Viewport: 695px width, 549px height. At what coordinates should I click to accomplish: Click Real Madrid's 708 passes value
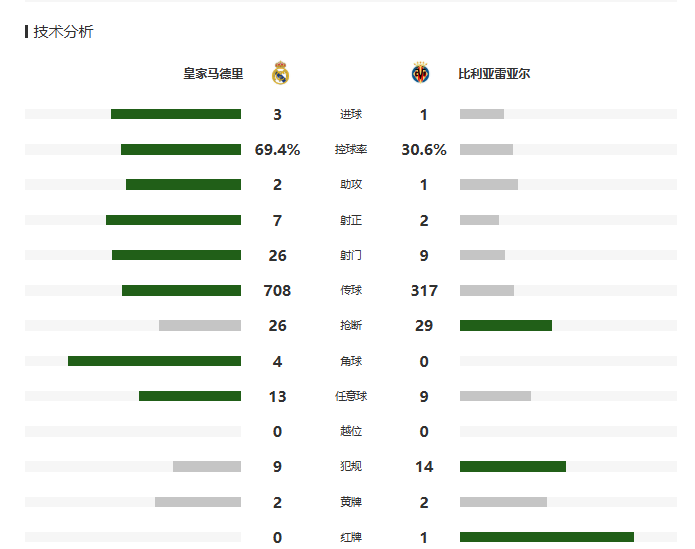(x=277, y=291)
